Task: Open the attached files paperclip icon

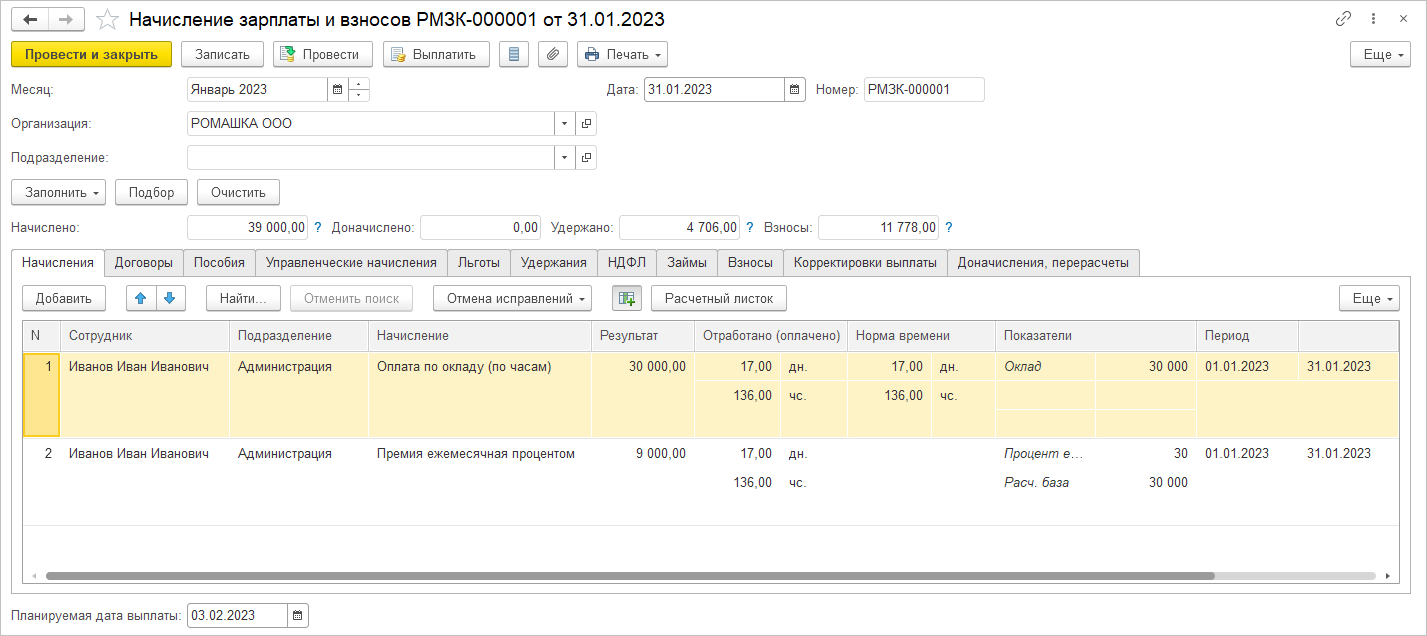Action: pos(553,55)
